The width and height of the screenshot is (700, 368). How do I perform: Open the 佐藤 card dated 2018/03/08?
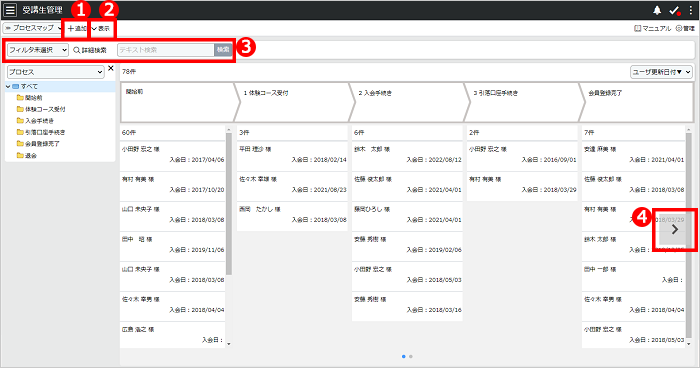click(633, 185)
